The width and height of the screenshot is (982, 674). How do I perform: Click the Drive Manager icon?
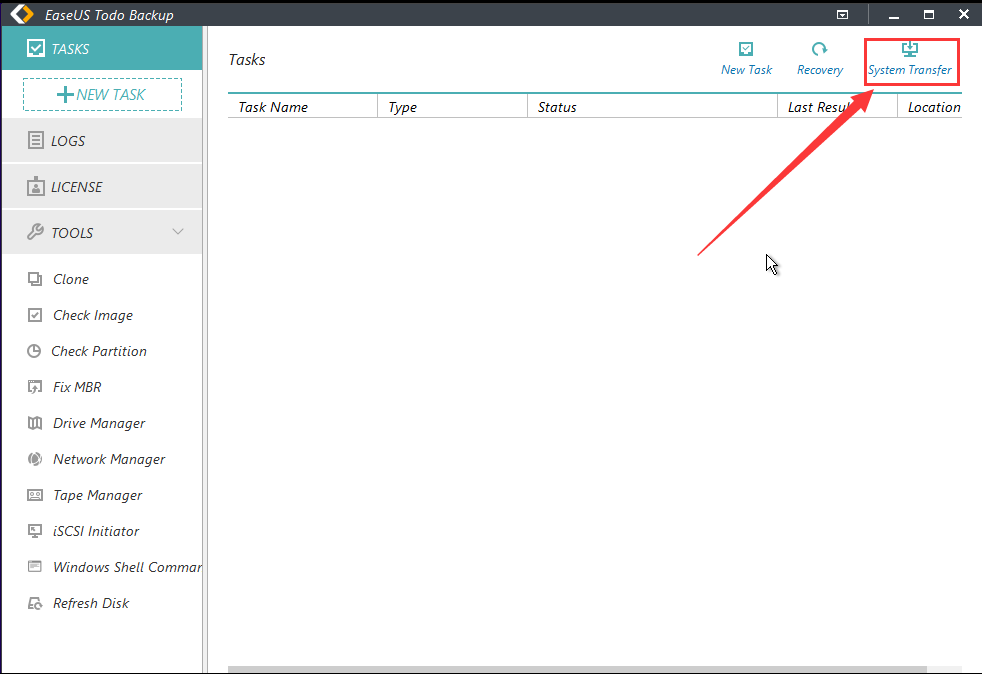tap(35, 423)
